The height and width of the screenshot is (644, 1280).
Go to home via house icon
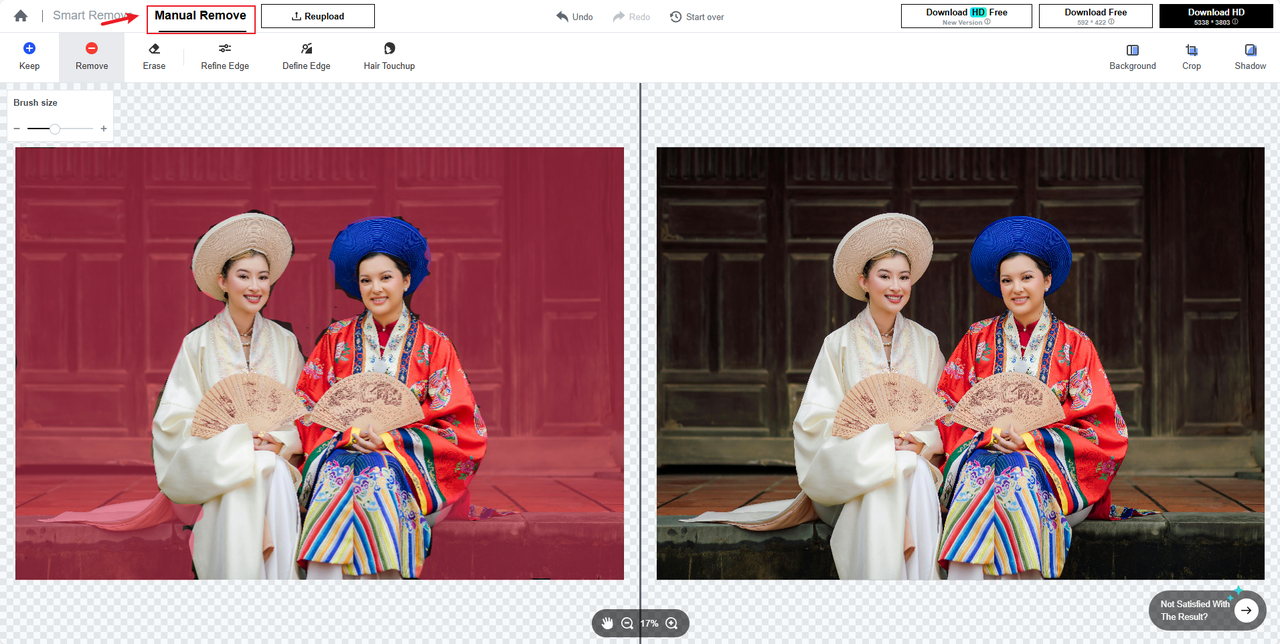point(20,16)
